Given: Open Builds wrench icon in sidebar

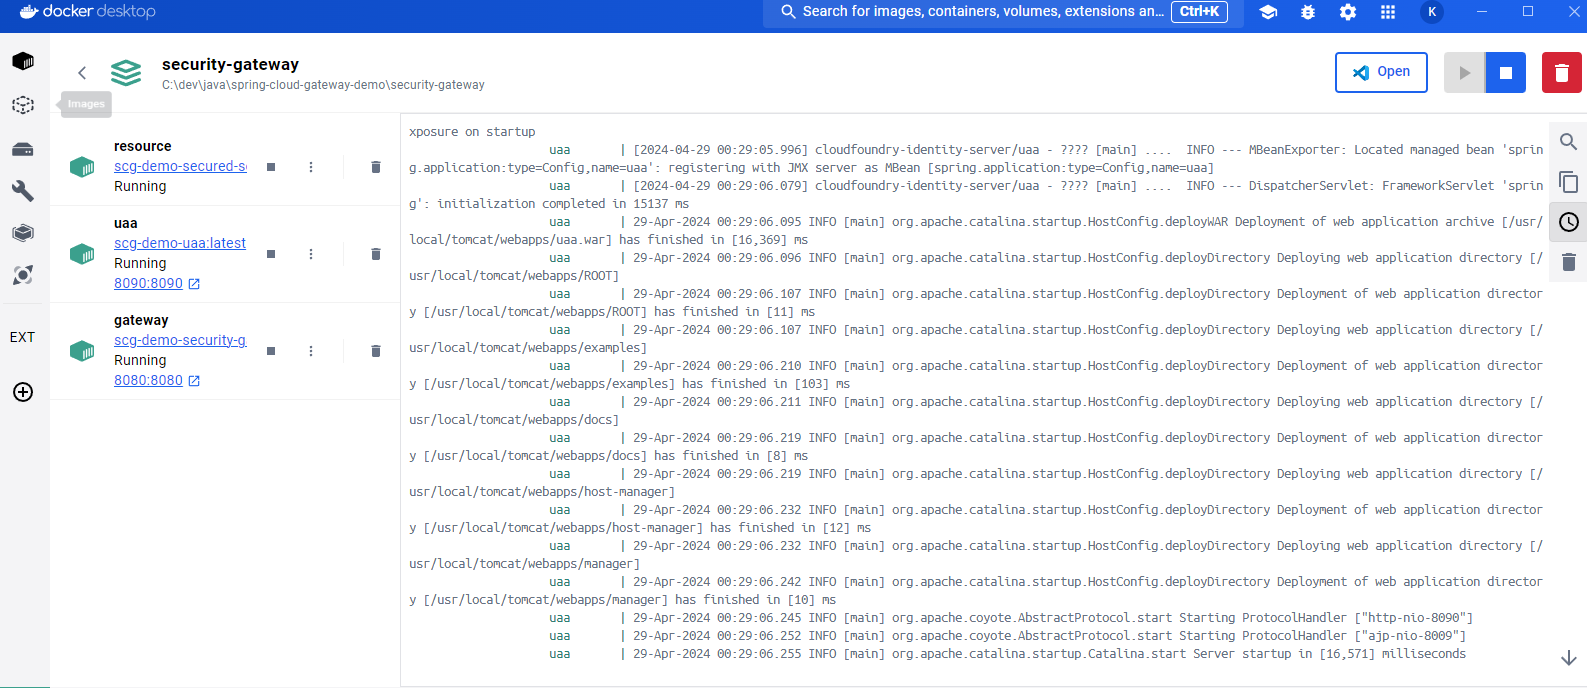Looking at the screenshot, I should point(23,191).
